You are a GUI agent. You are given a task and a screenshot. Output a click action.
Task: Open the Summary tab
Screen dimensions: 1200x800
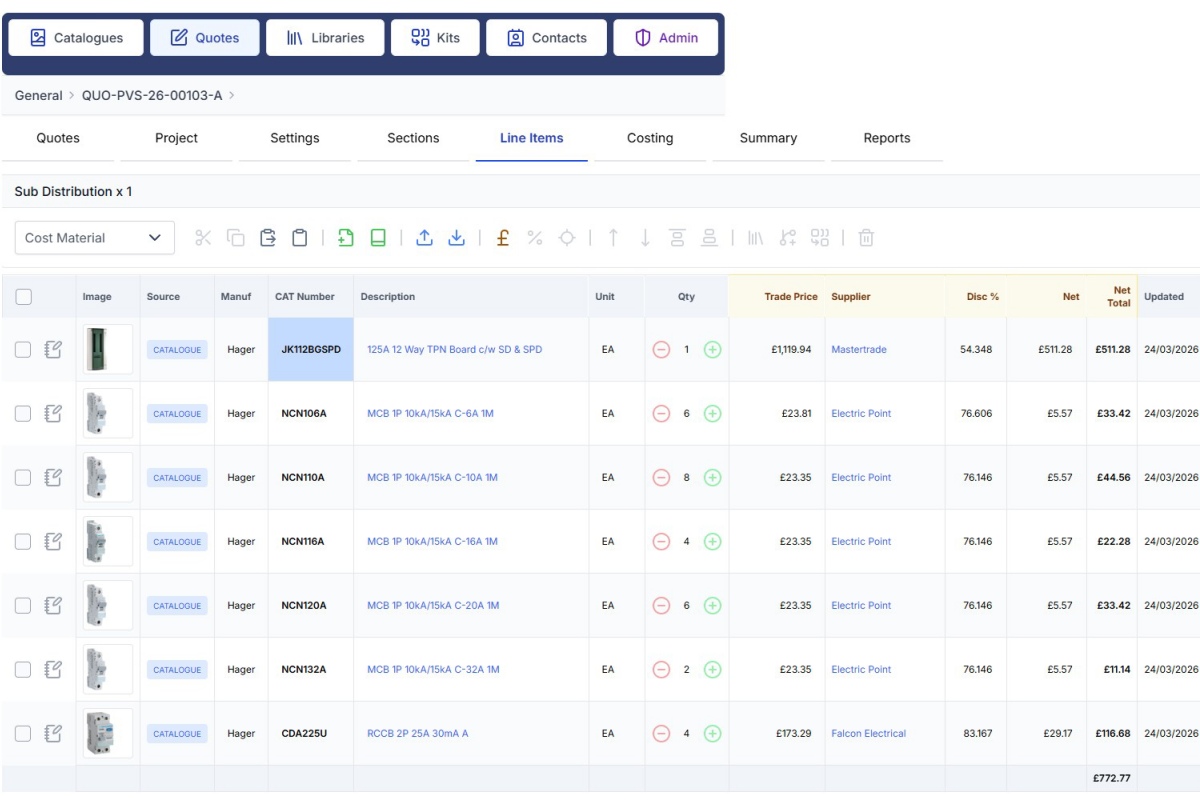click(x=768, y=138)
